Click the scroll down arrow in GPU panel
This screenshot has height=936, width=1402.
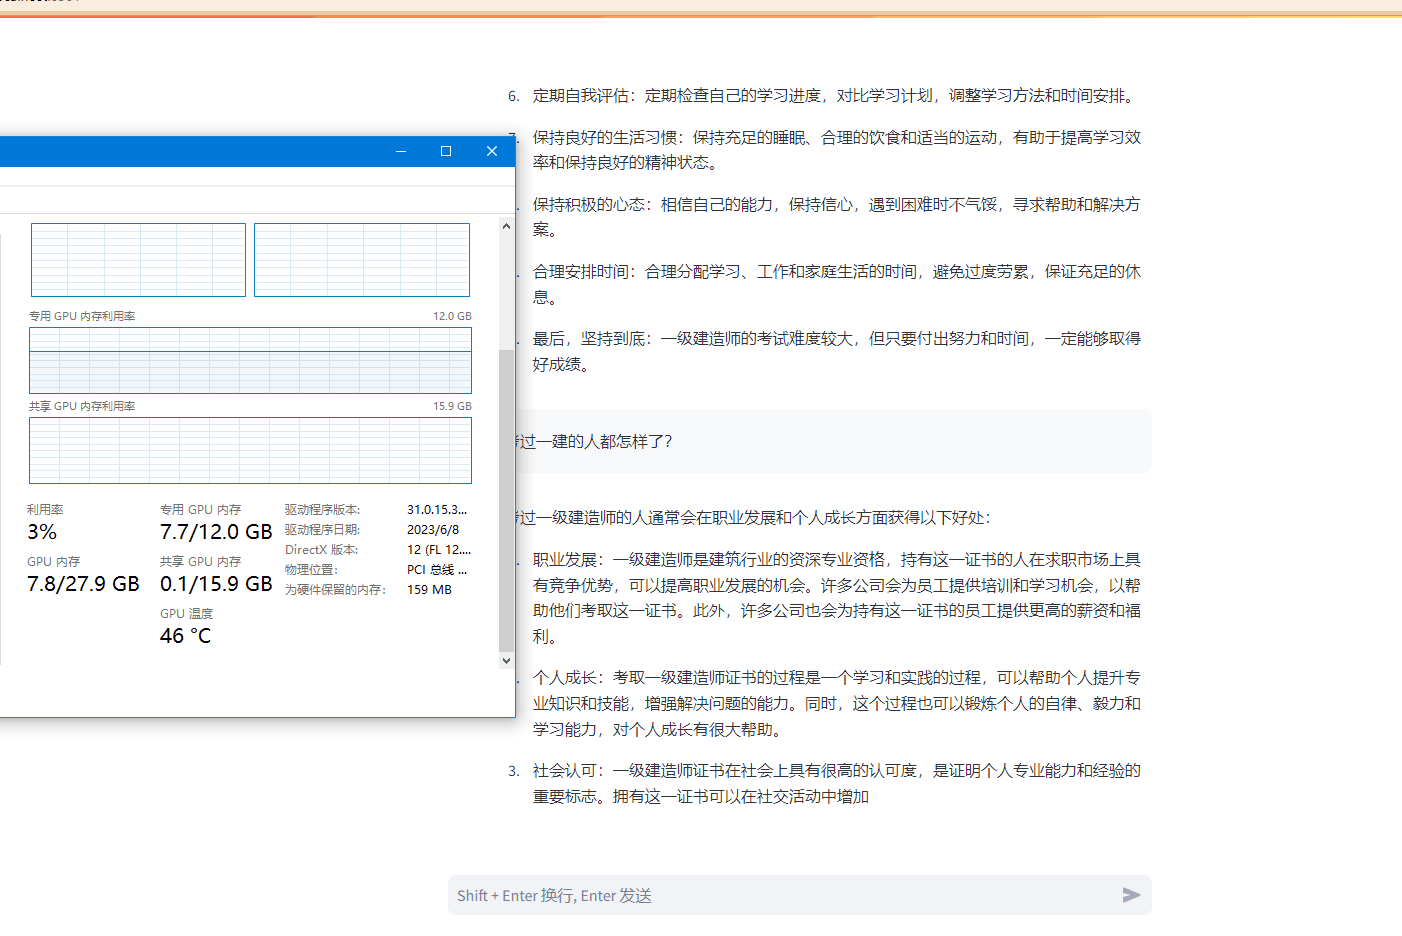click(506, 660)
